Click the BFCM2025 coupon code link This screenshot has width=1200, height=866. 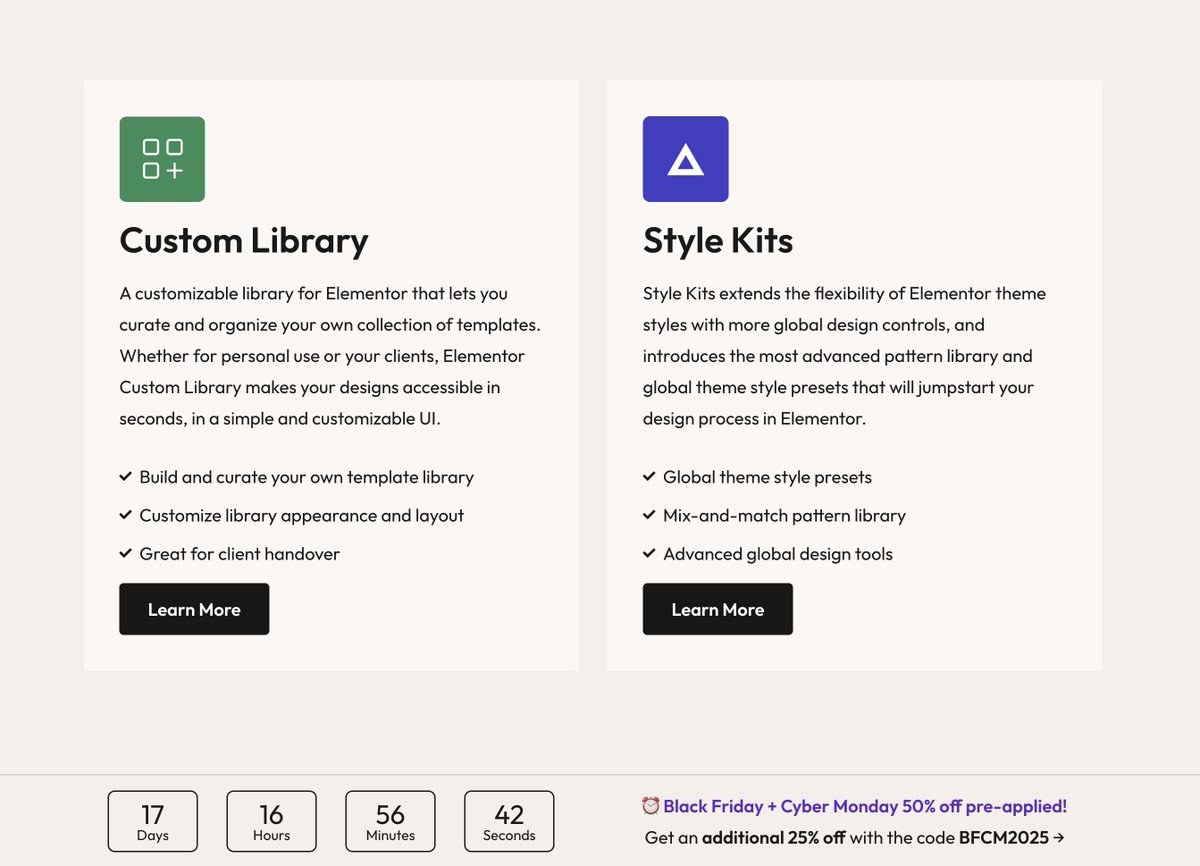point(1004,837)
